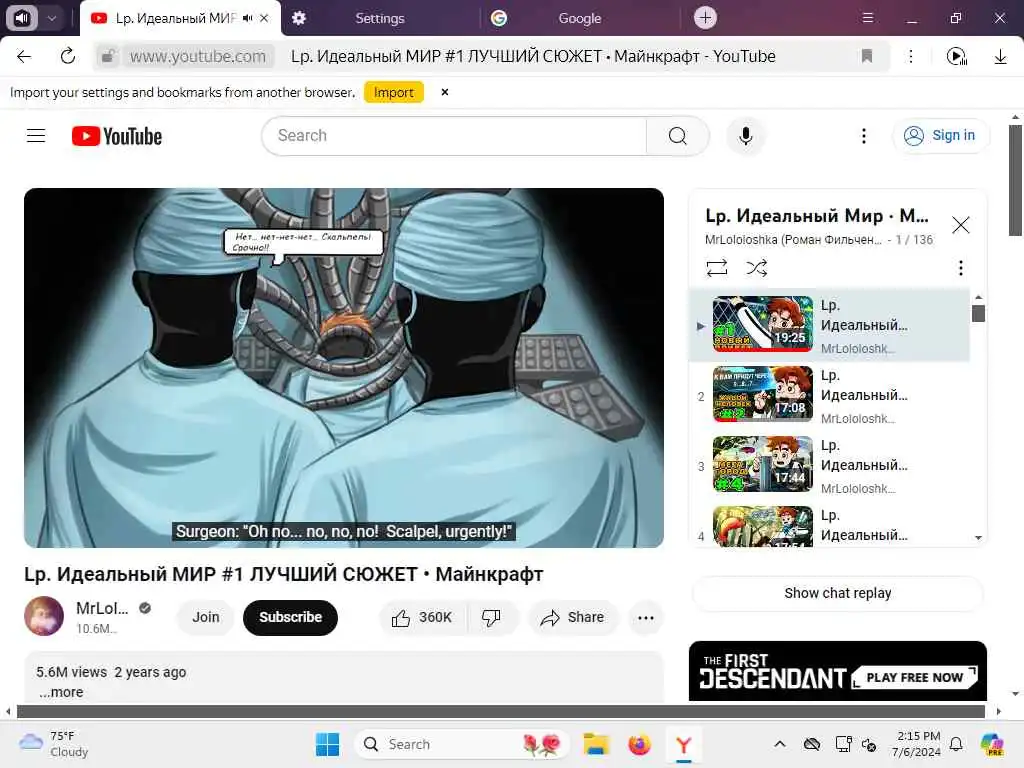Subscribe to the channel

click(291, 618)
